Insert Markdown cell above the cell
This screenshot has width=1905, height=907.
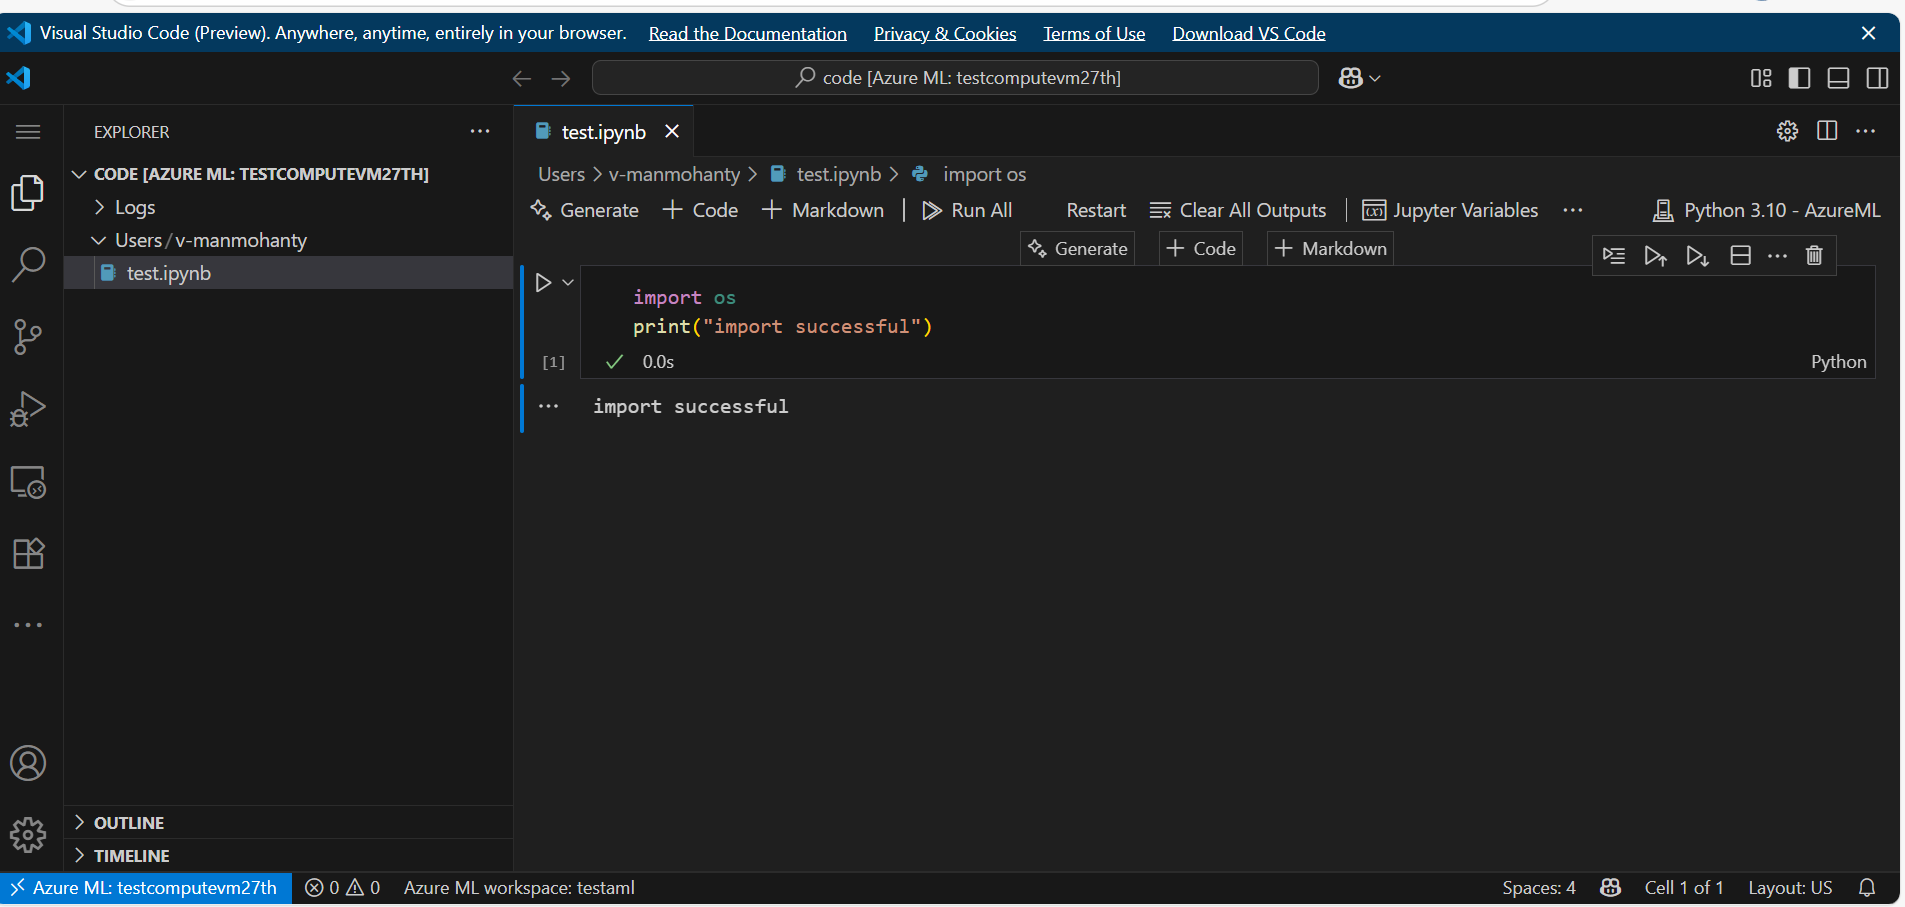[x=1330, y=248]
